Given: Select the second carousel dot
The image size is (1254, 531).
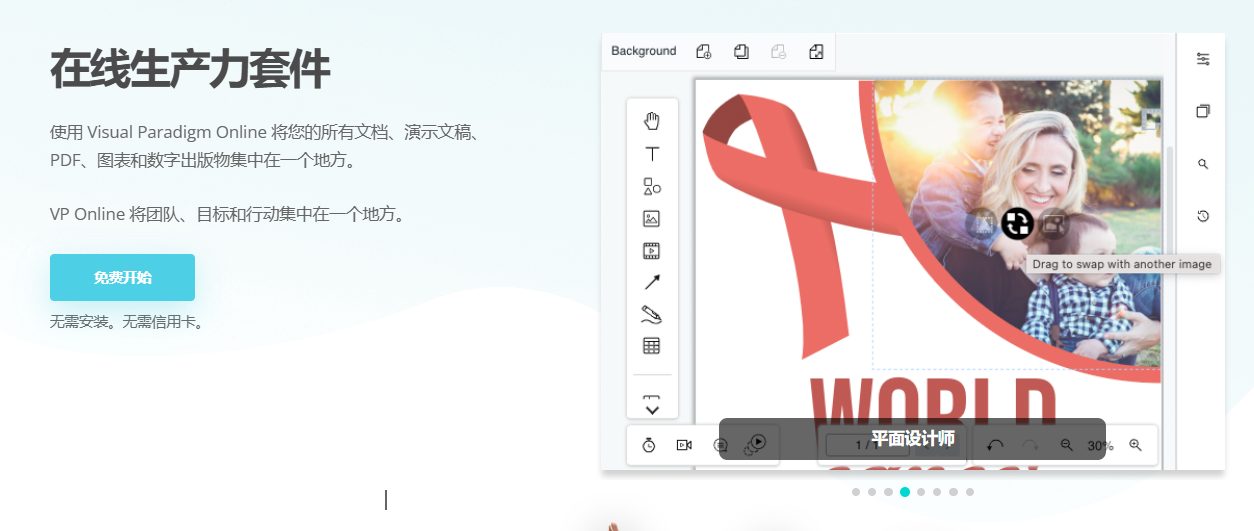Looking at the screenshot, I should pyautogui.click(x=872, y=492).
